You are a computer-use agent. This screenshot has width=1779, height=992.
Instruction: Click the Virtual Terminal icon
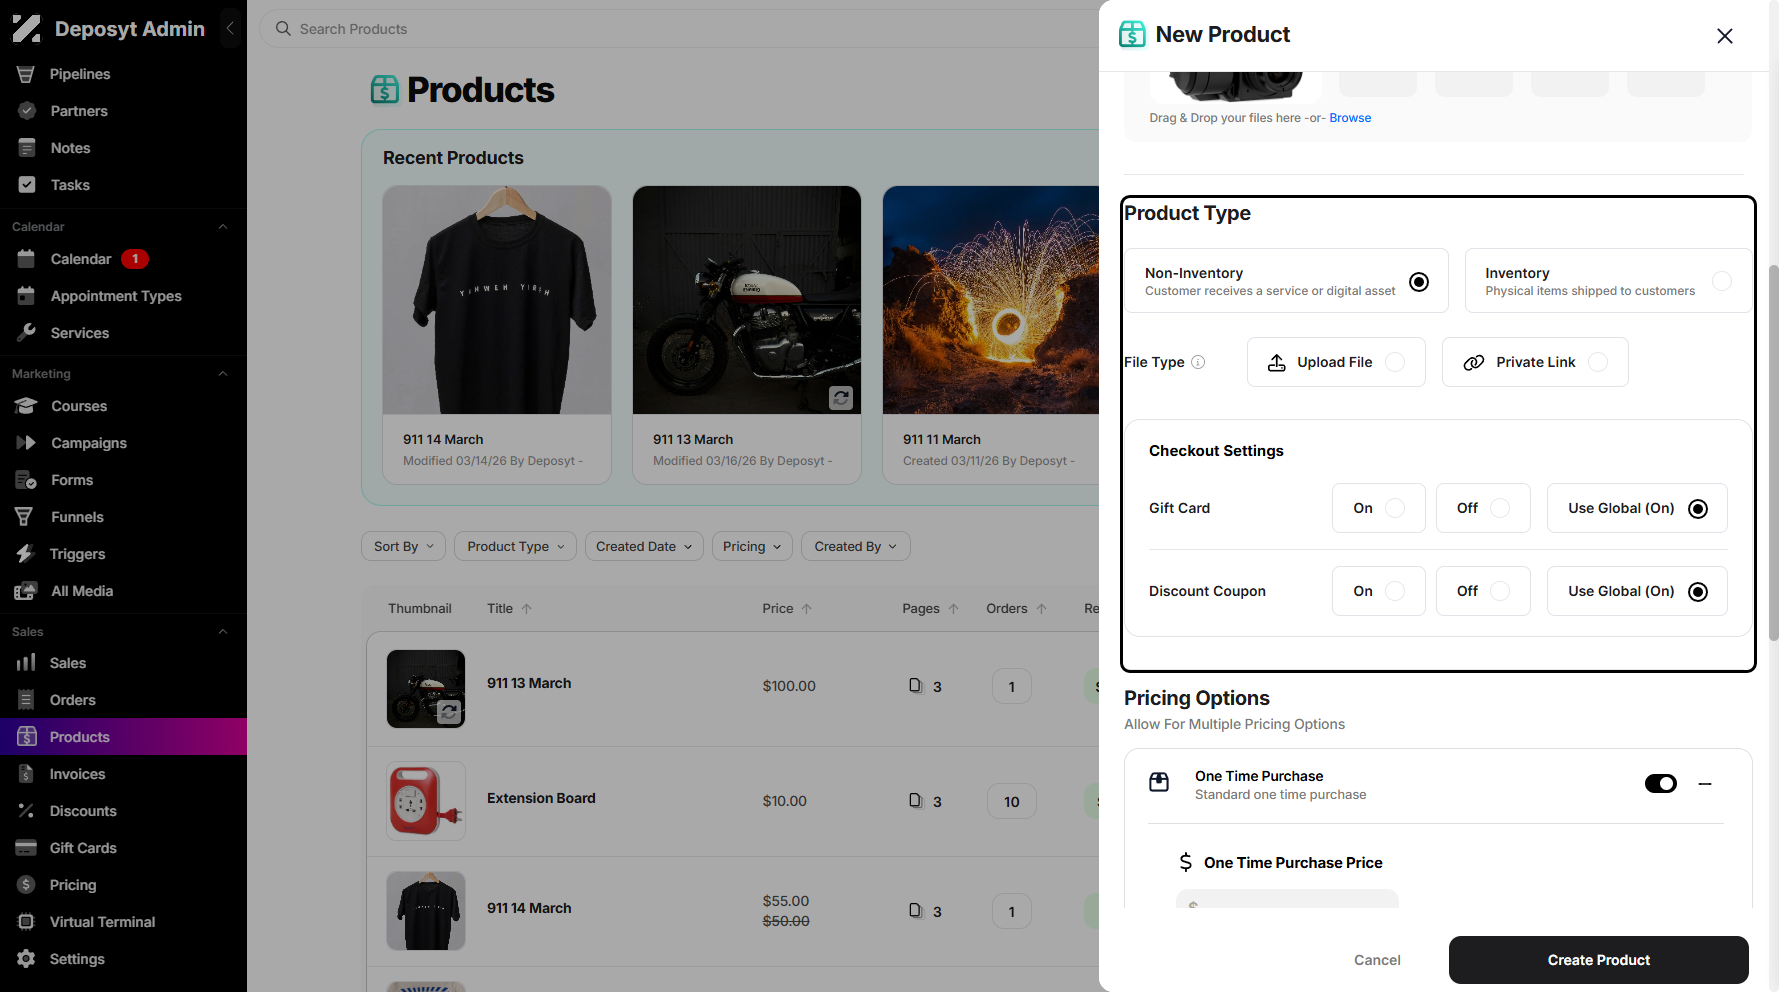pyautogui.click(x=26, y=922)
